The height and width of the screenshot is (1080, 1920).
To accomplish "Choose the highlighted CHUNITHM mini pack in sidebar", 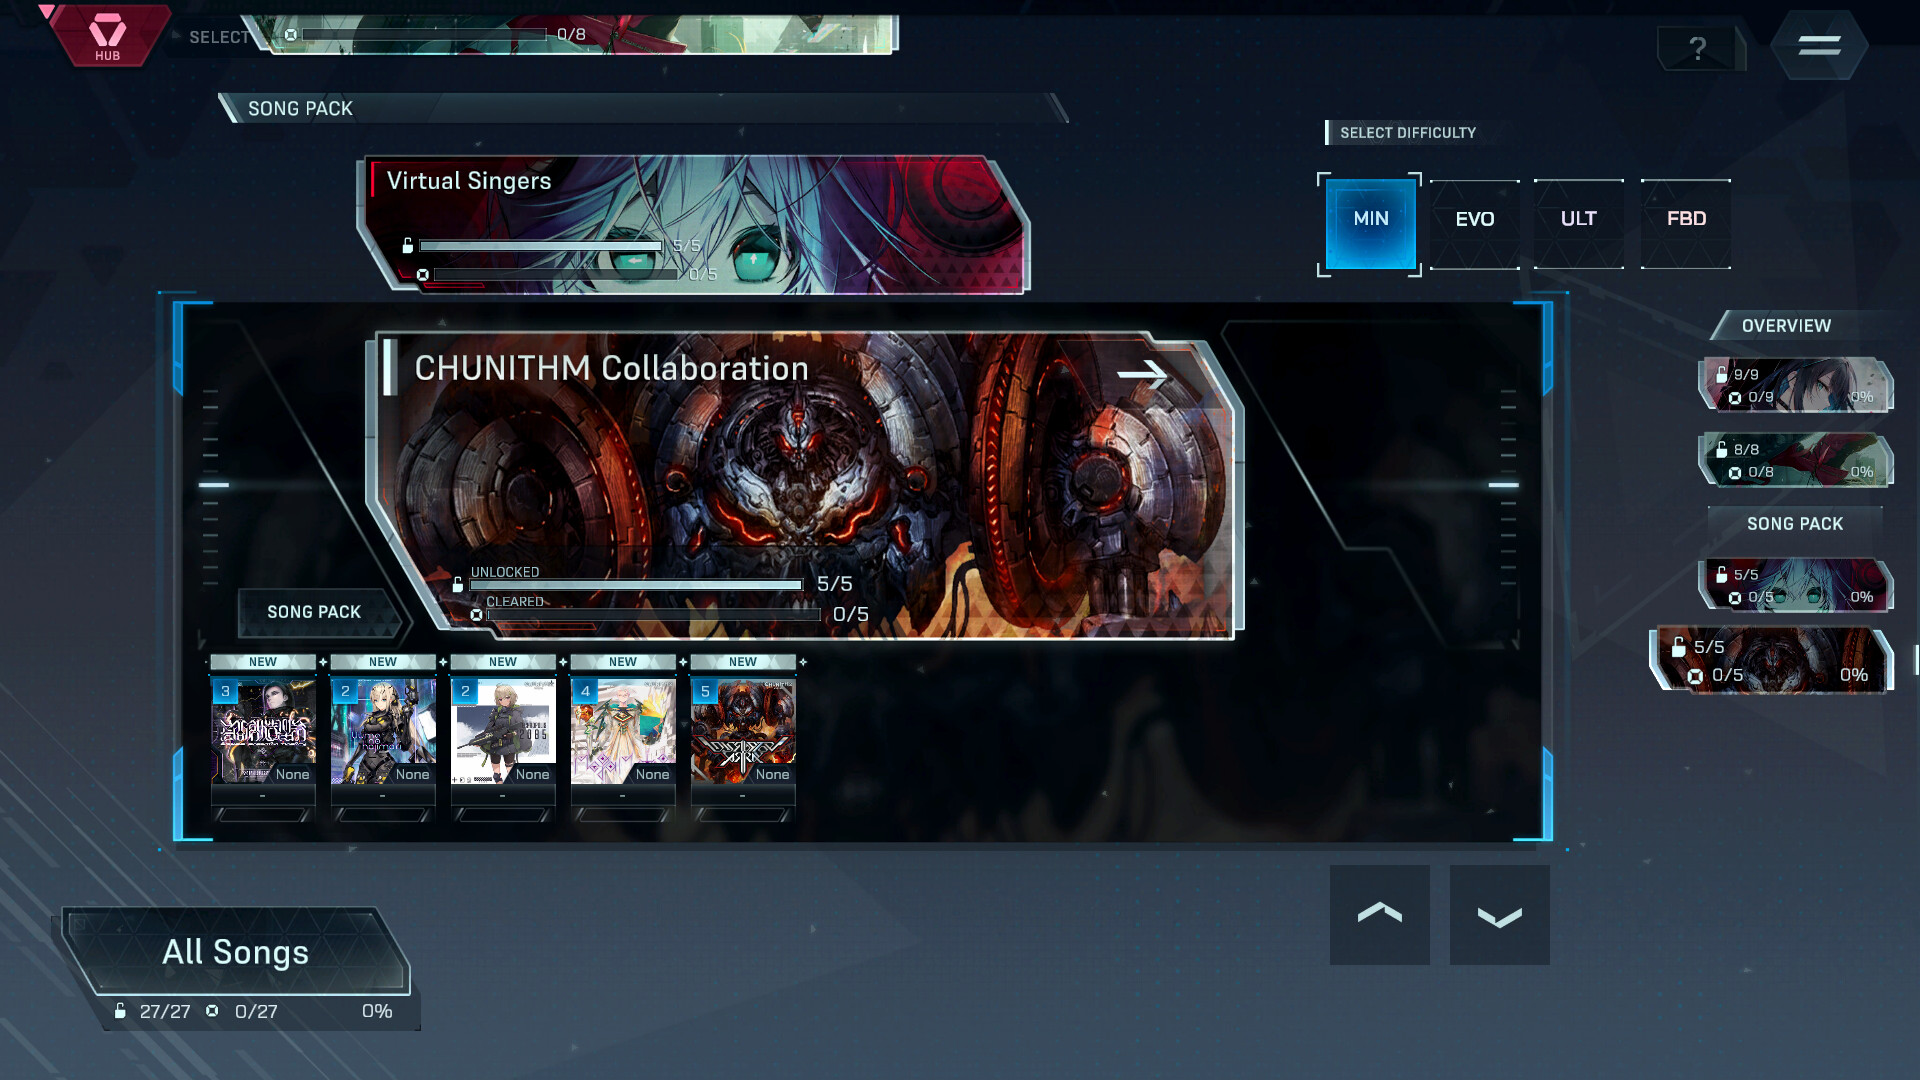I will [x=1772, y=660].
